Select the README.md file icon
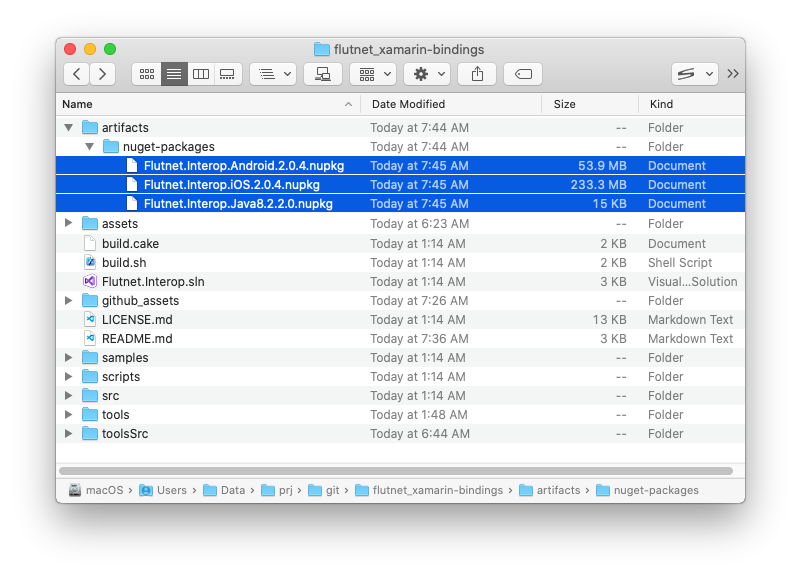 (x=90, y=339)
